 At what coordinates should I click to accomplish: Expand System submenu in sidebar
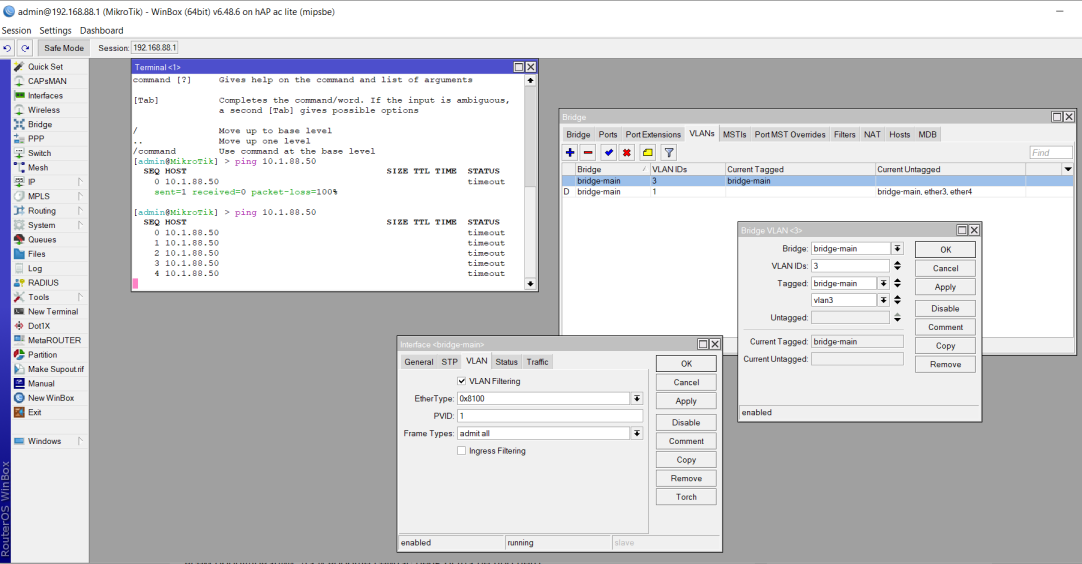(x=80, y=226)
